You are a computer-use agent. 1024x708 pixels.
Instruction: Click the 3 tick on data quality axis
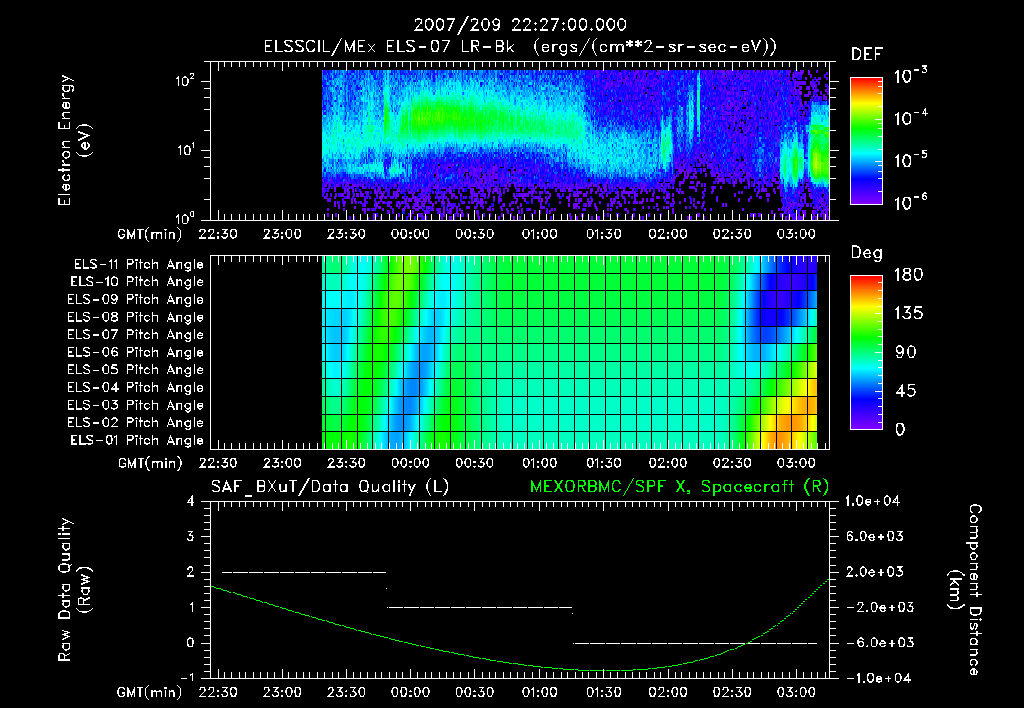191,537
